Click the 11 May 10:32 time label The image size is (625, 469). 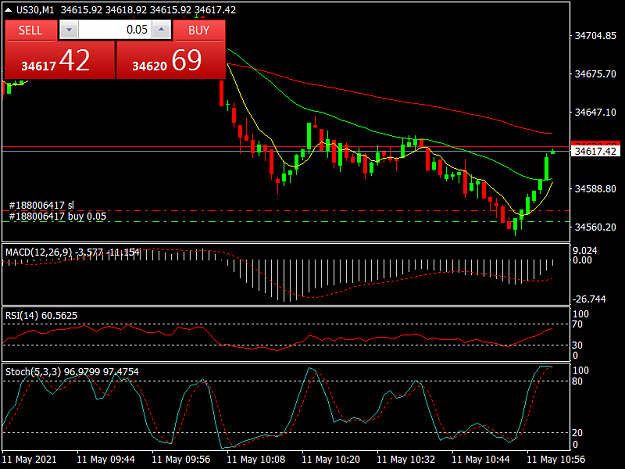pos(406,459)
